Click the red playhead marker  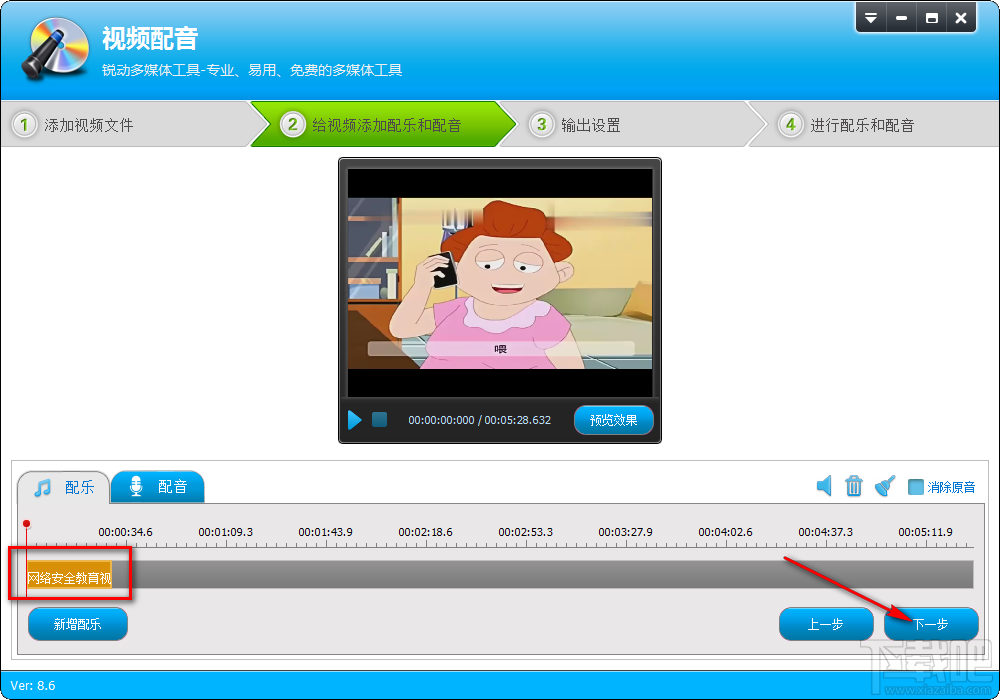[x=26, y=523]
